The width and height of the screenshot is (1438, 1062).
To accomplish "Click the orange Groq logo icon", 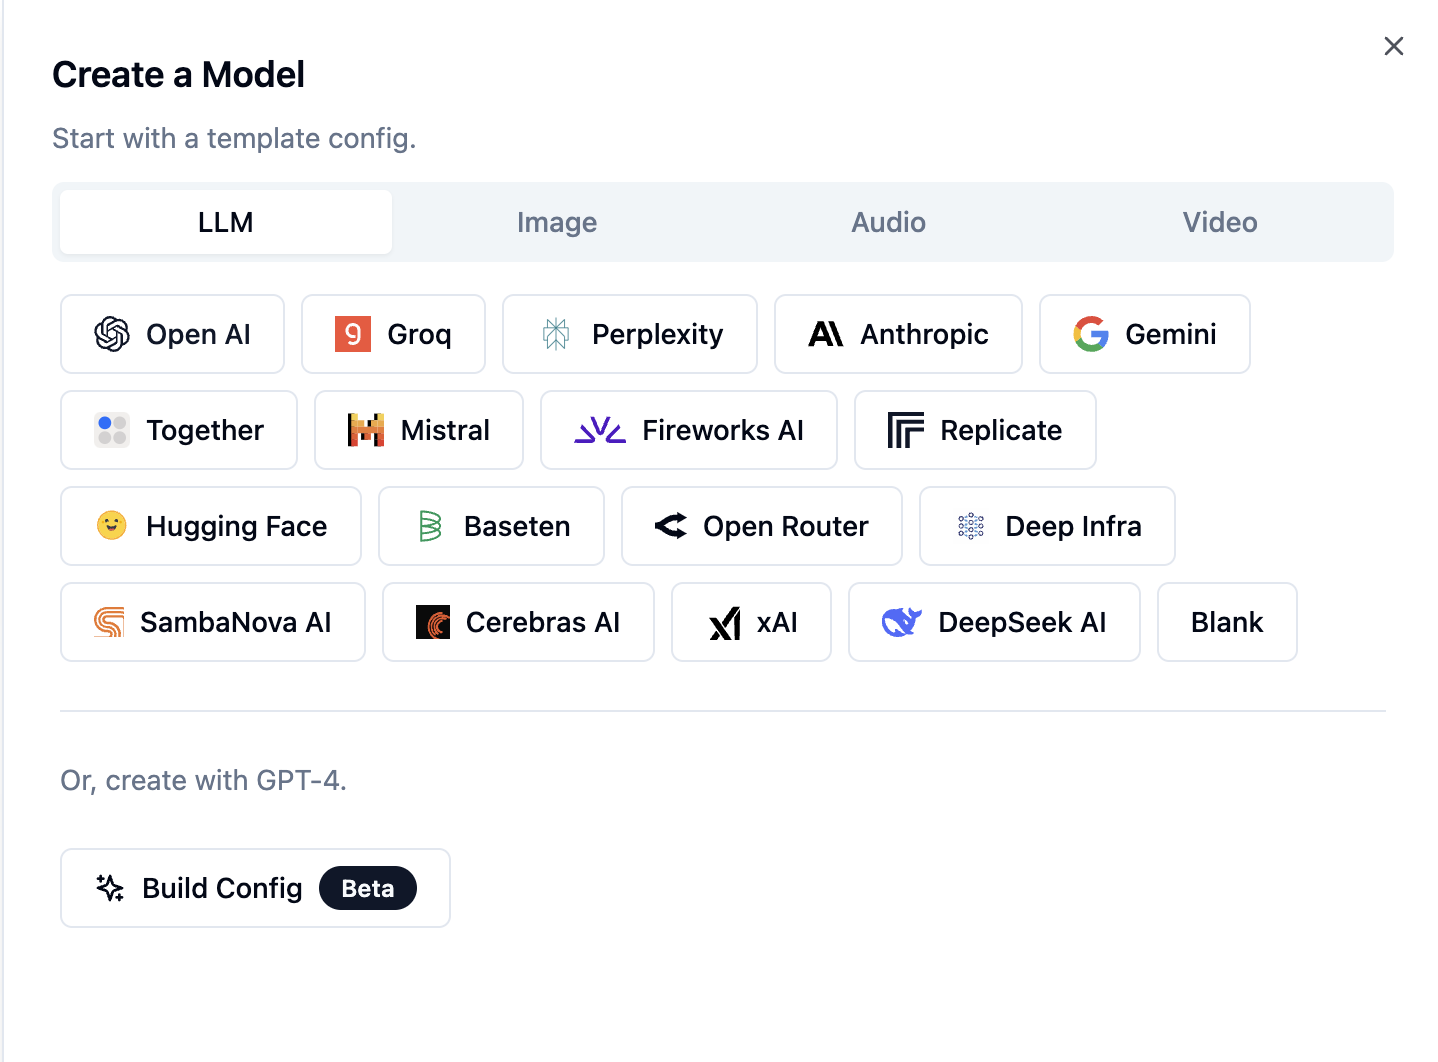I will point(353,334).
